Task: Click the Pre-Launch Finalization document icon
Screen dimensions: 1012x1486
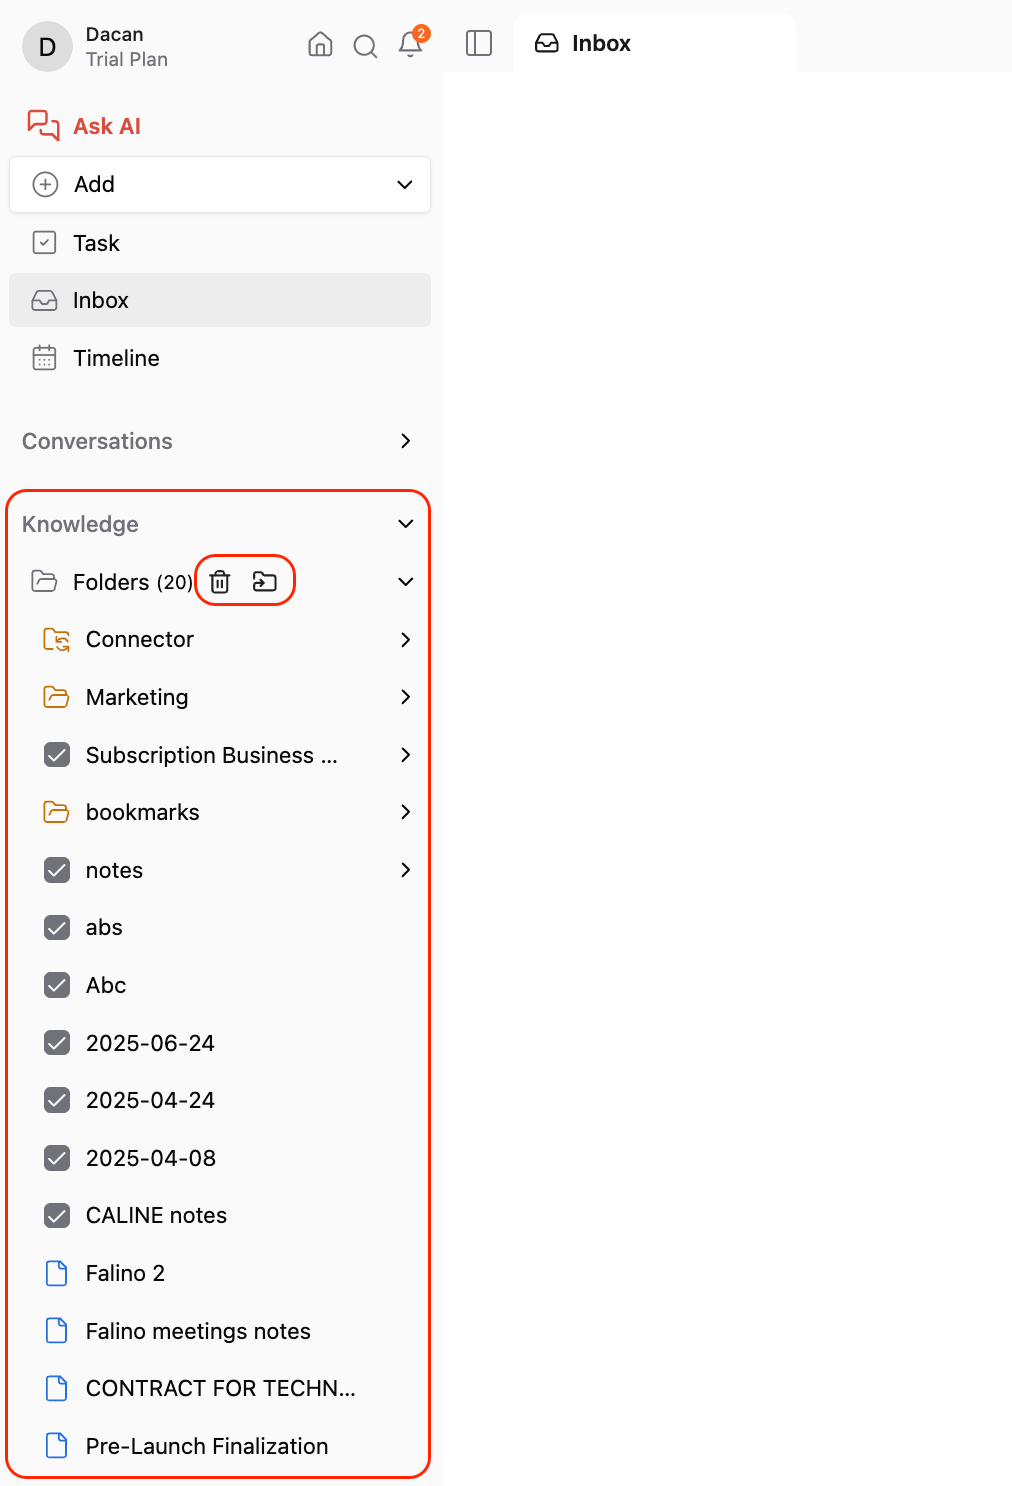Action: (57, 1445)
